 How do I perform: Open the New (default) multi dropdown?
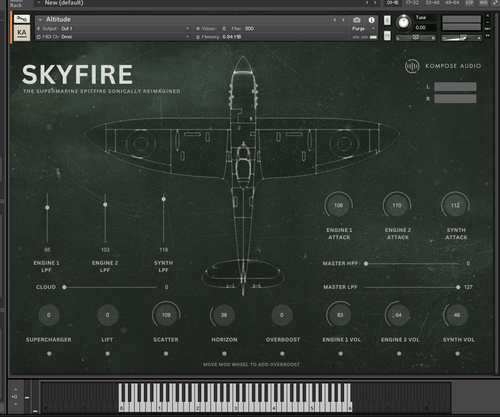pyautogui.click(x=39, y=3)
